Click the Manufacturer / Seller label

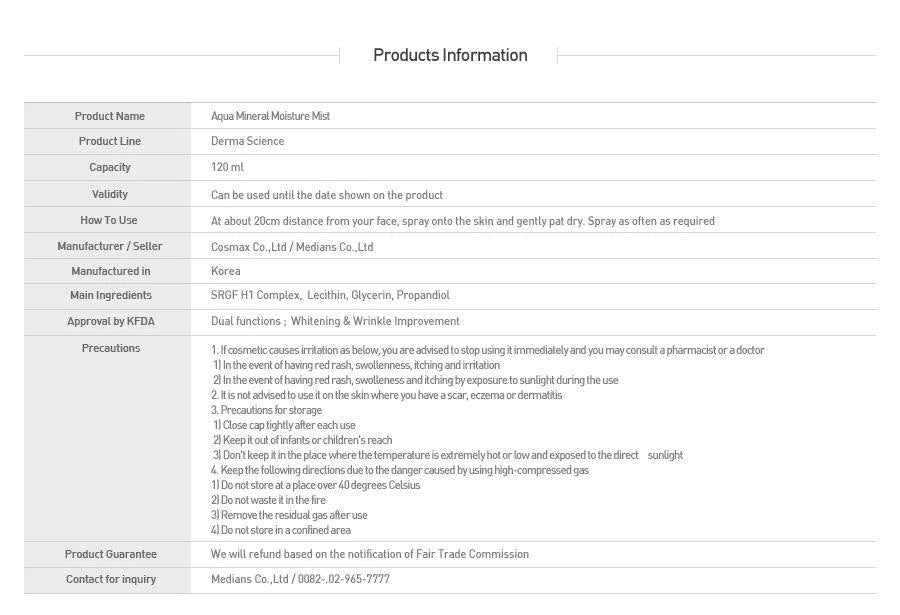[x=109, y=246]
